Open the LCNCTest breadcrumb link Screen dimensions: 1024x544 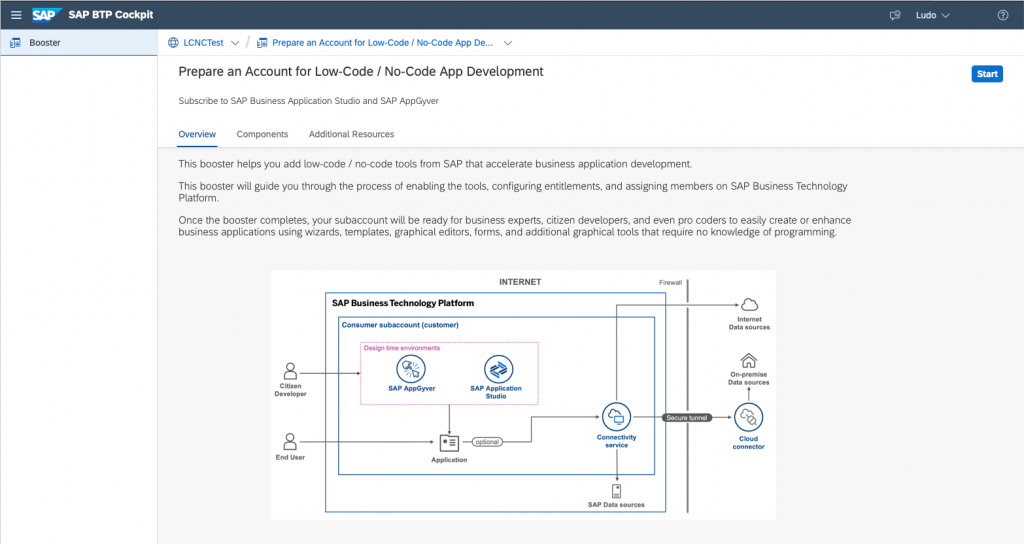tap(203, 42)
